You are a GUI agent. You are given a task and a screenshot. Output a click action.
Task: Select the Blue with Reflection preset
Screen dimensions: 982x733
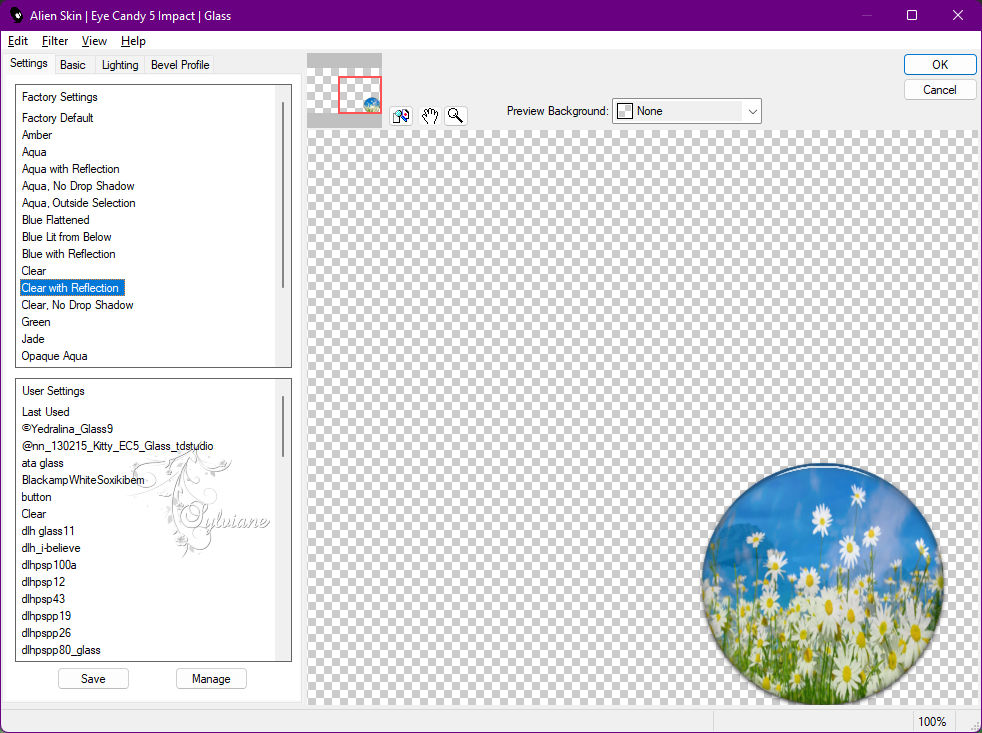[x=69, y=254]
